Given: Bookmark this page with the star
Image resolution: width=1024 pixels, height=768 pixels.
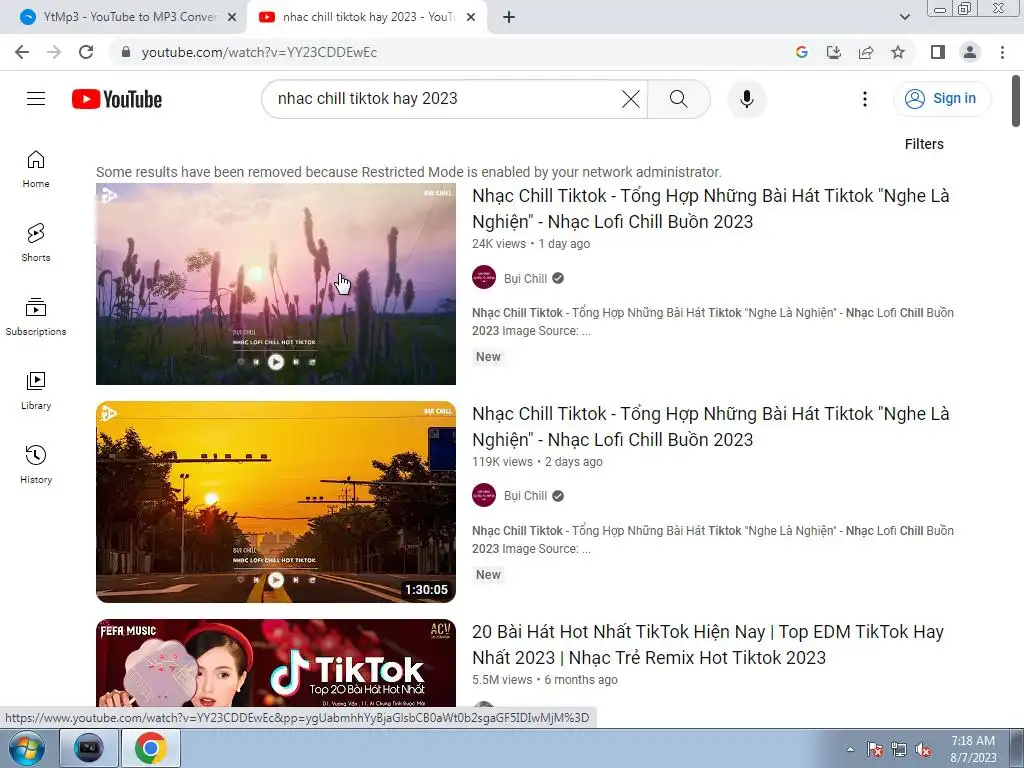Looking at the screenshot, I should 898,52.
